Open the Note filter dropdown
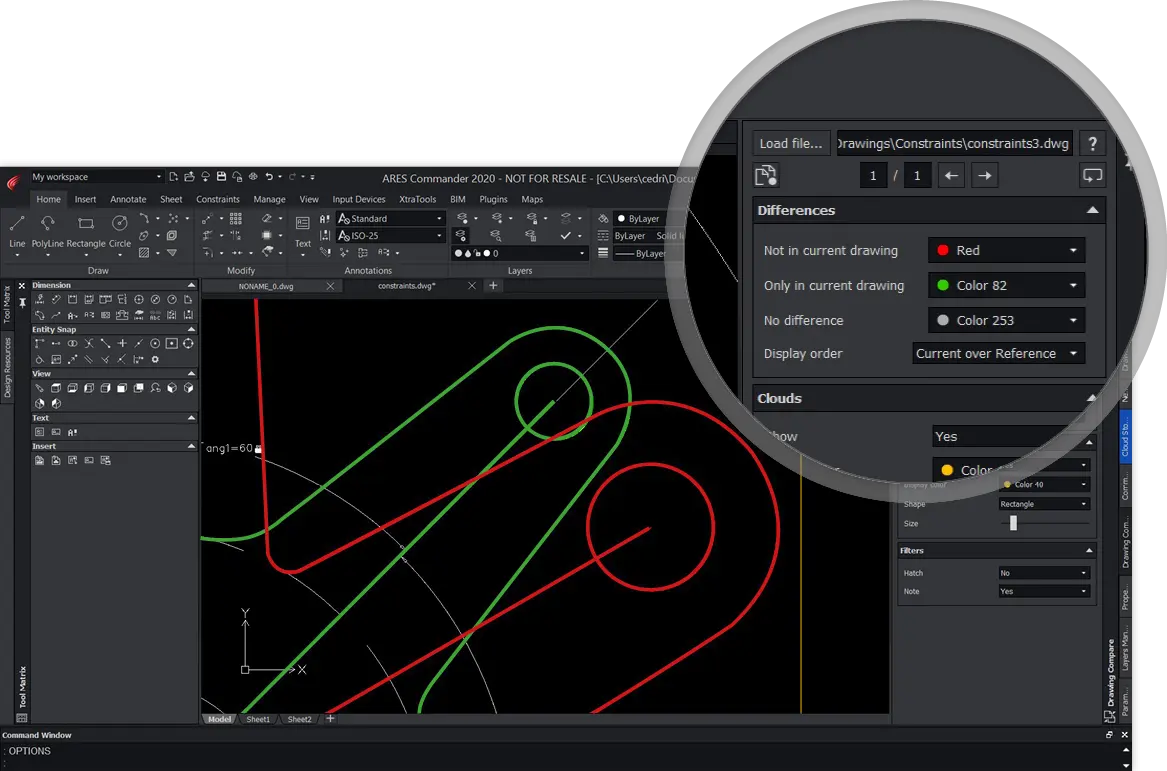The image size is (1167, 771). click(x=1044, y=591)
